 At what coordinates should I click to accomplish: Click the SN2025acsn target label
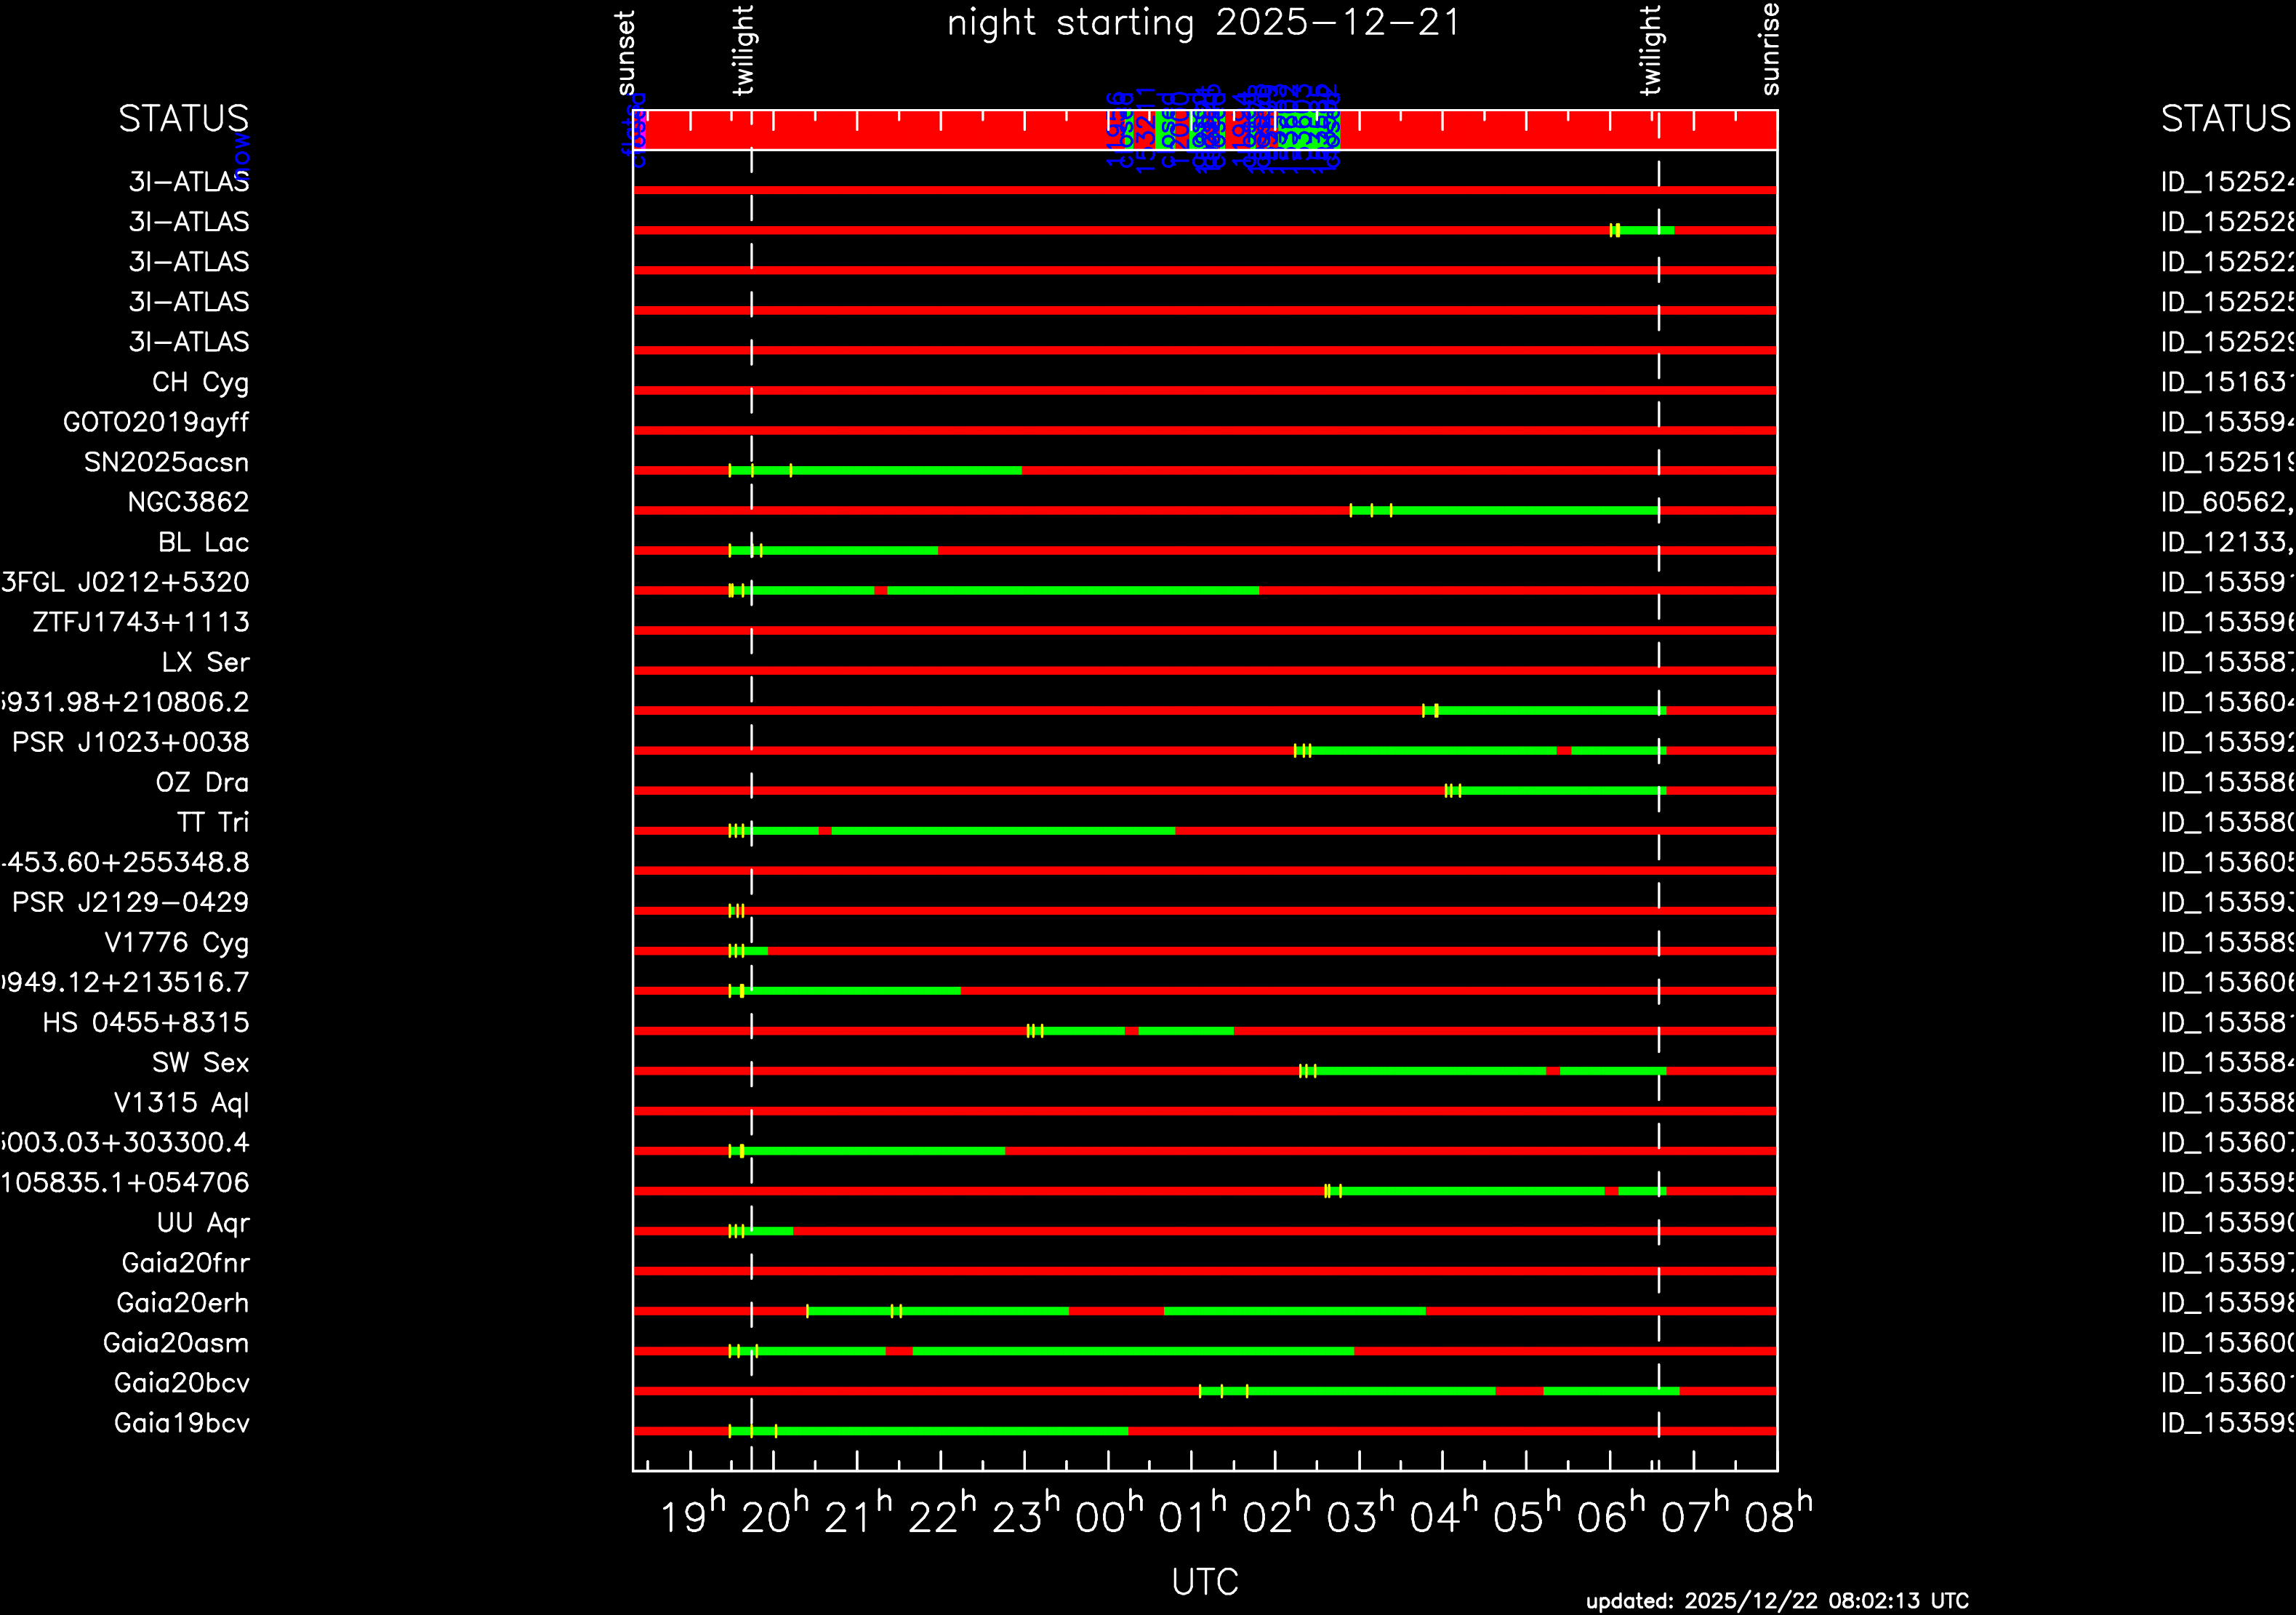click(x=166, y=462)
